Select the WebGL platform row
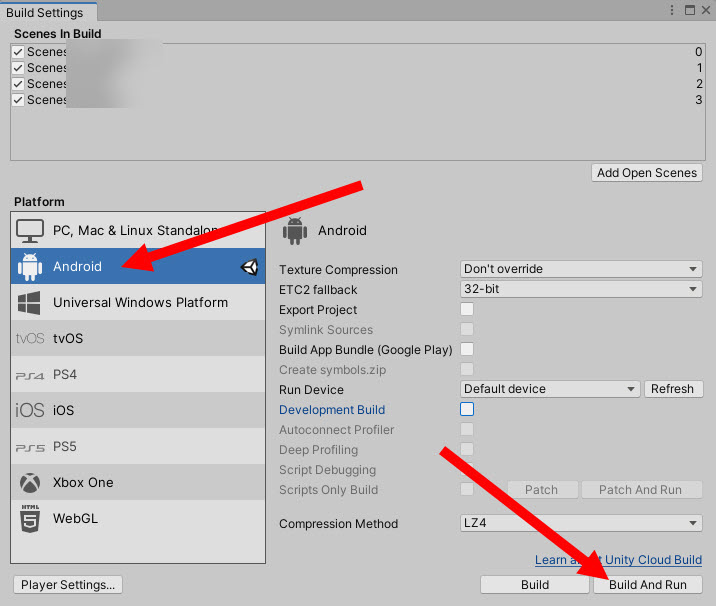This screenshot has width=716, height=606. tap(138, 518)
